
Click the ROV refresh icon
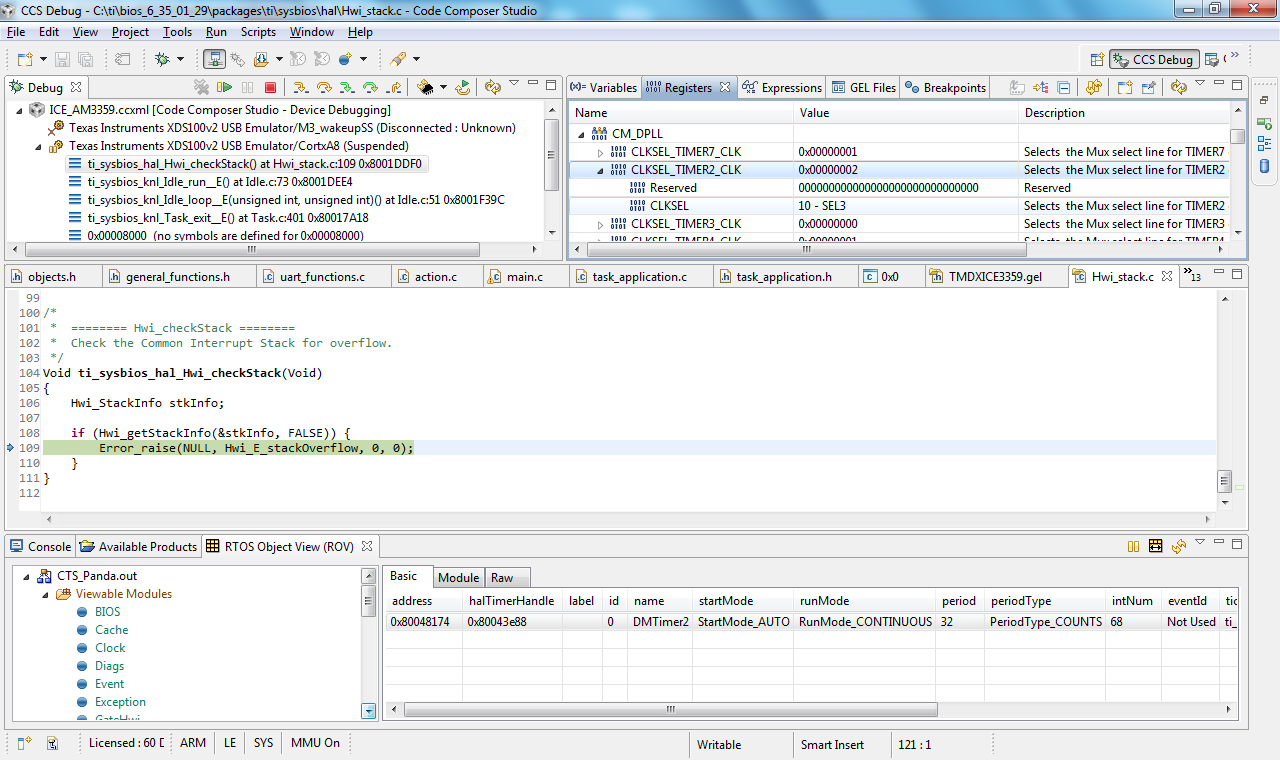pyautogui.click(x=1179, y=546)
